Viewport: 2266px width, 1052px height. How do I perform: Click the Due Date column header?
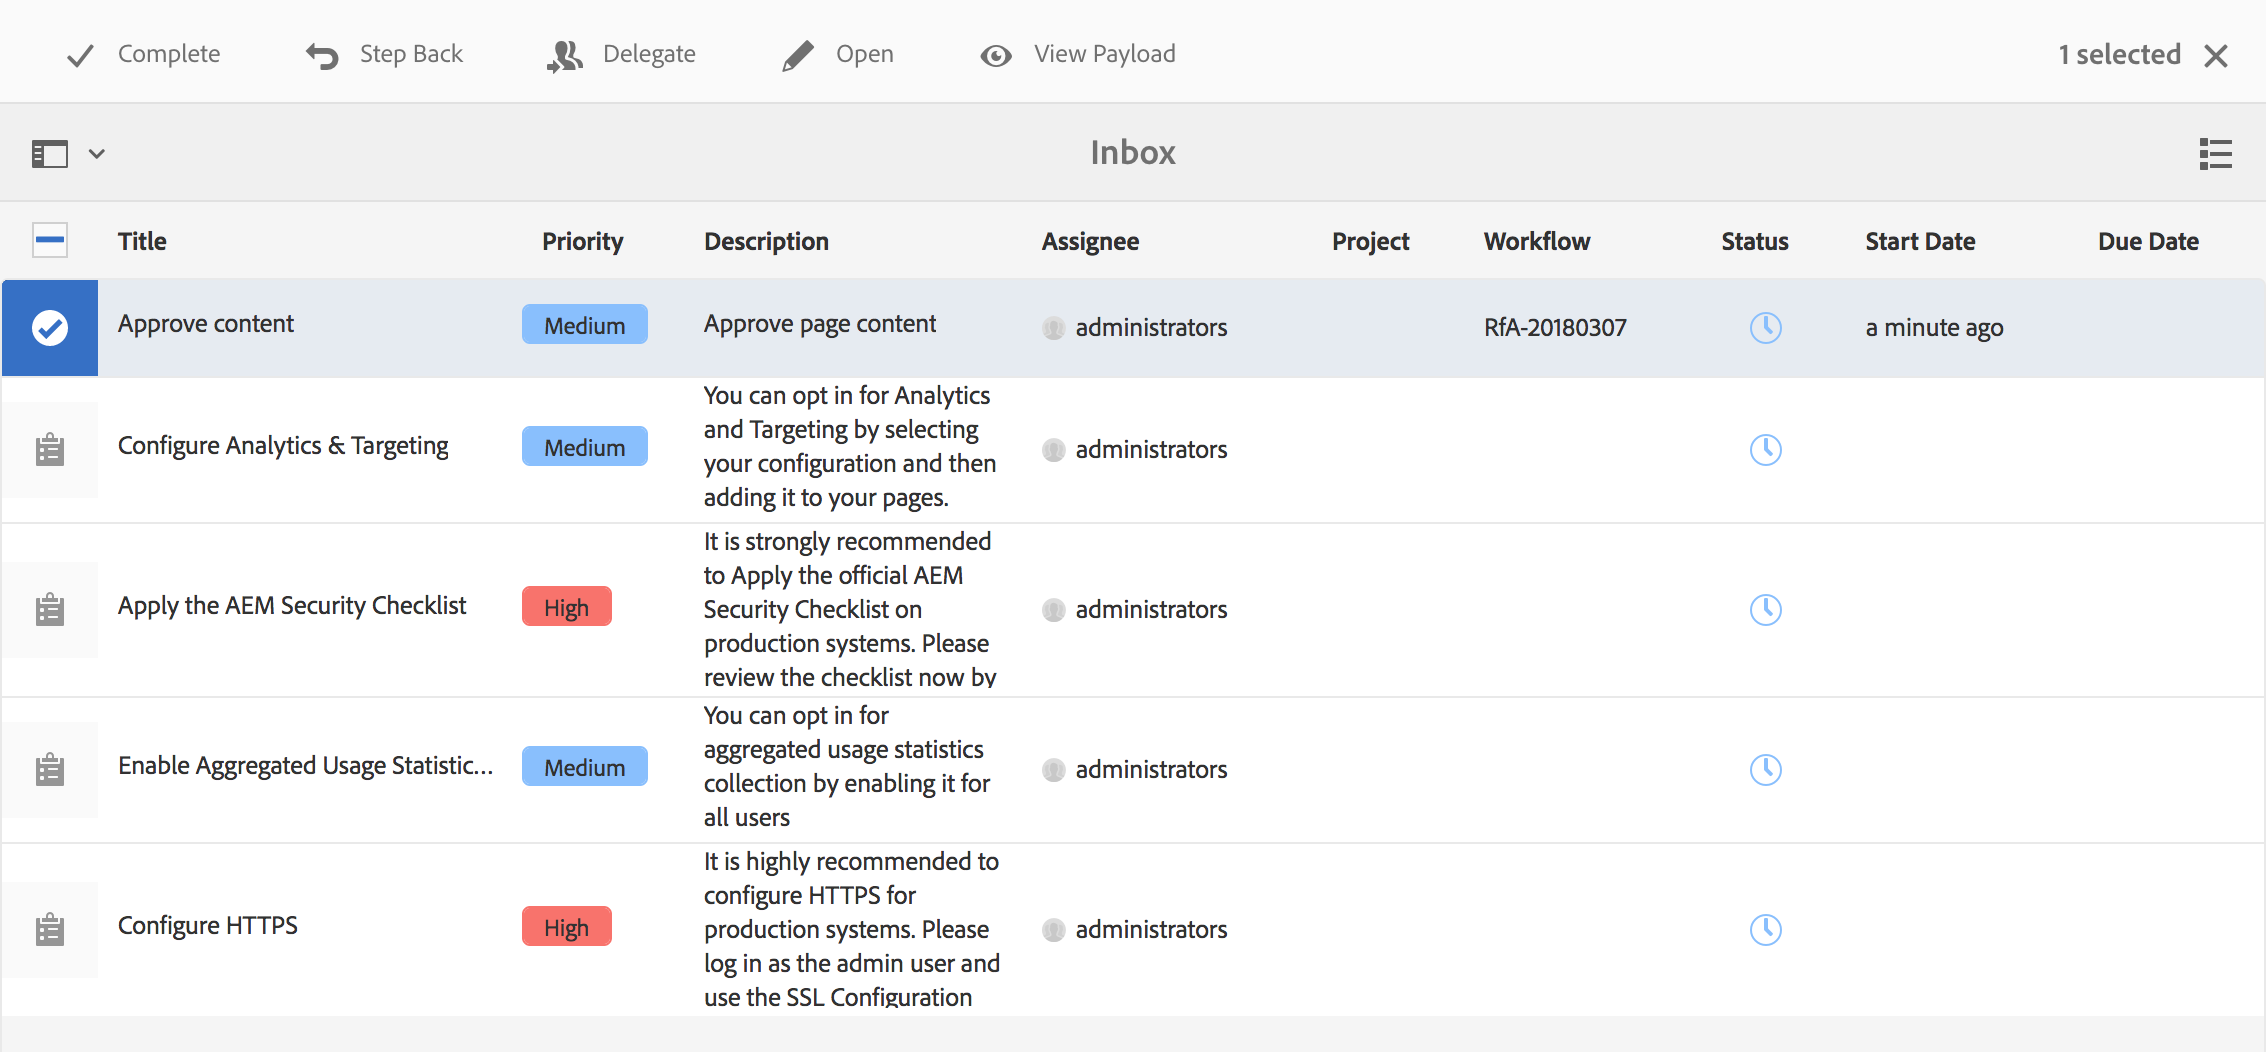point(2147,241)
